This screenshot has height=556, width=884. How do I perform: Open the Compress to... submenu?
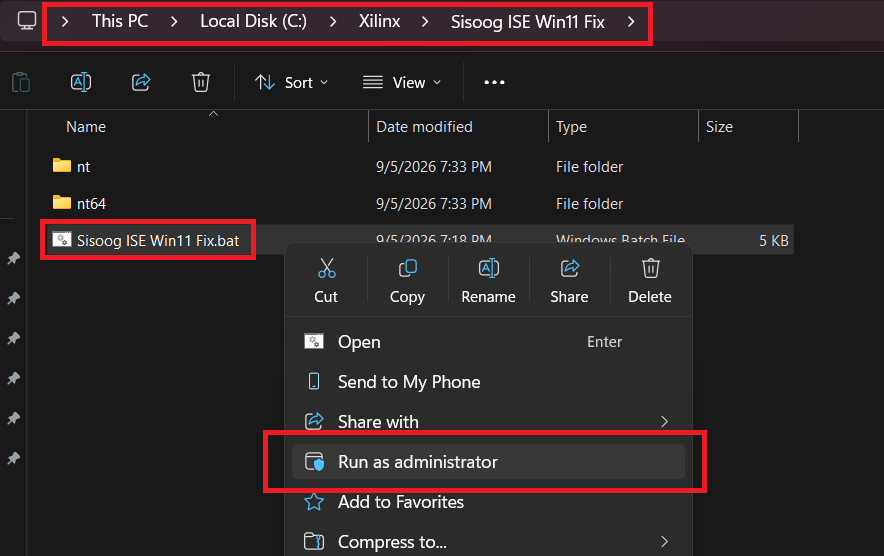point(488,542)
